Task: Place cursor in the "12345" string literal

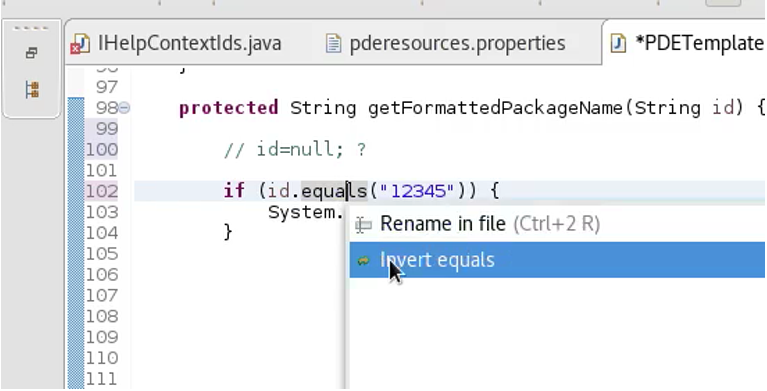Action: [x=420, y=190]
